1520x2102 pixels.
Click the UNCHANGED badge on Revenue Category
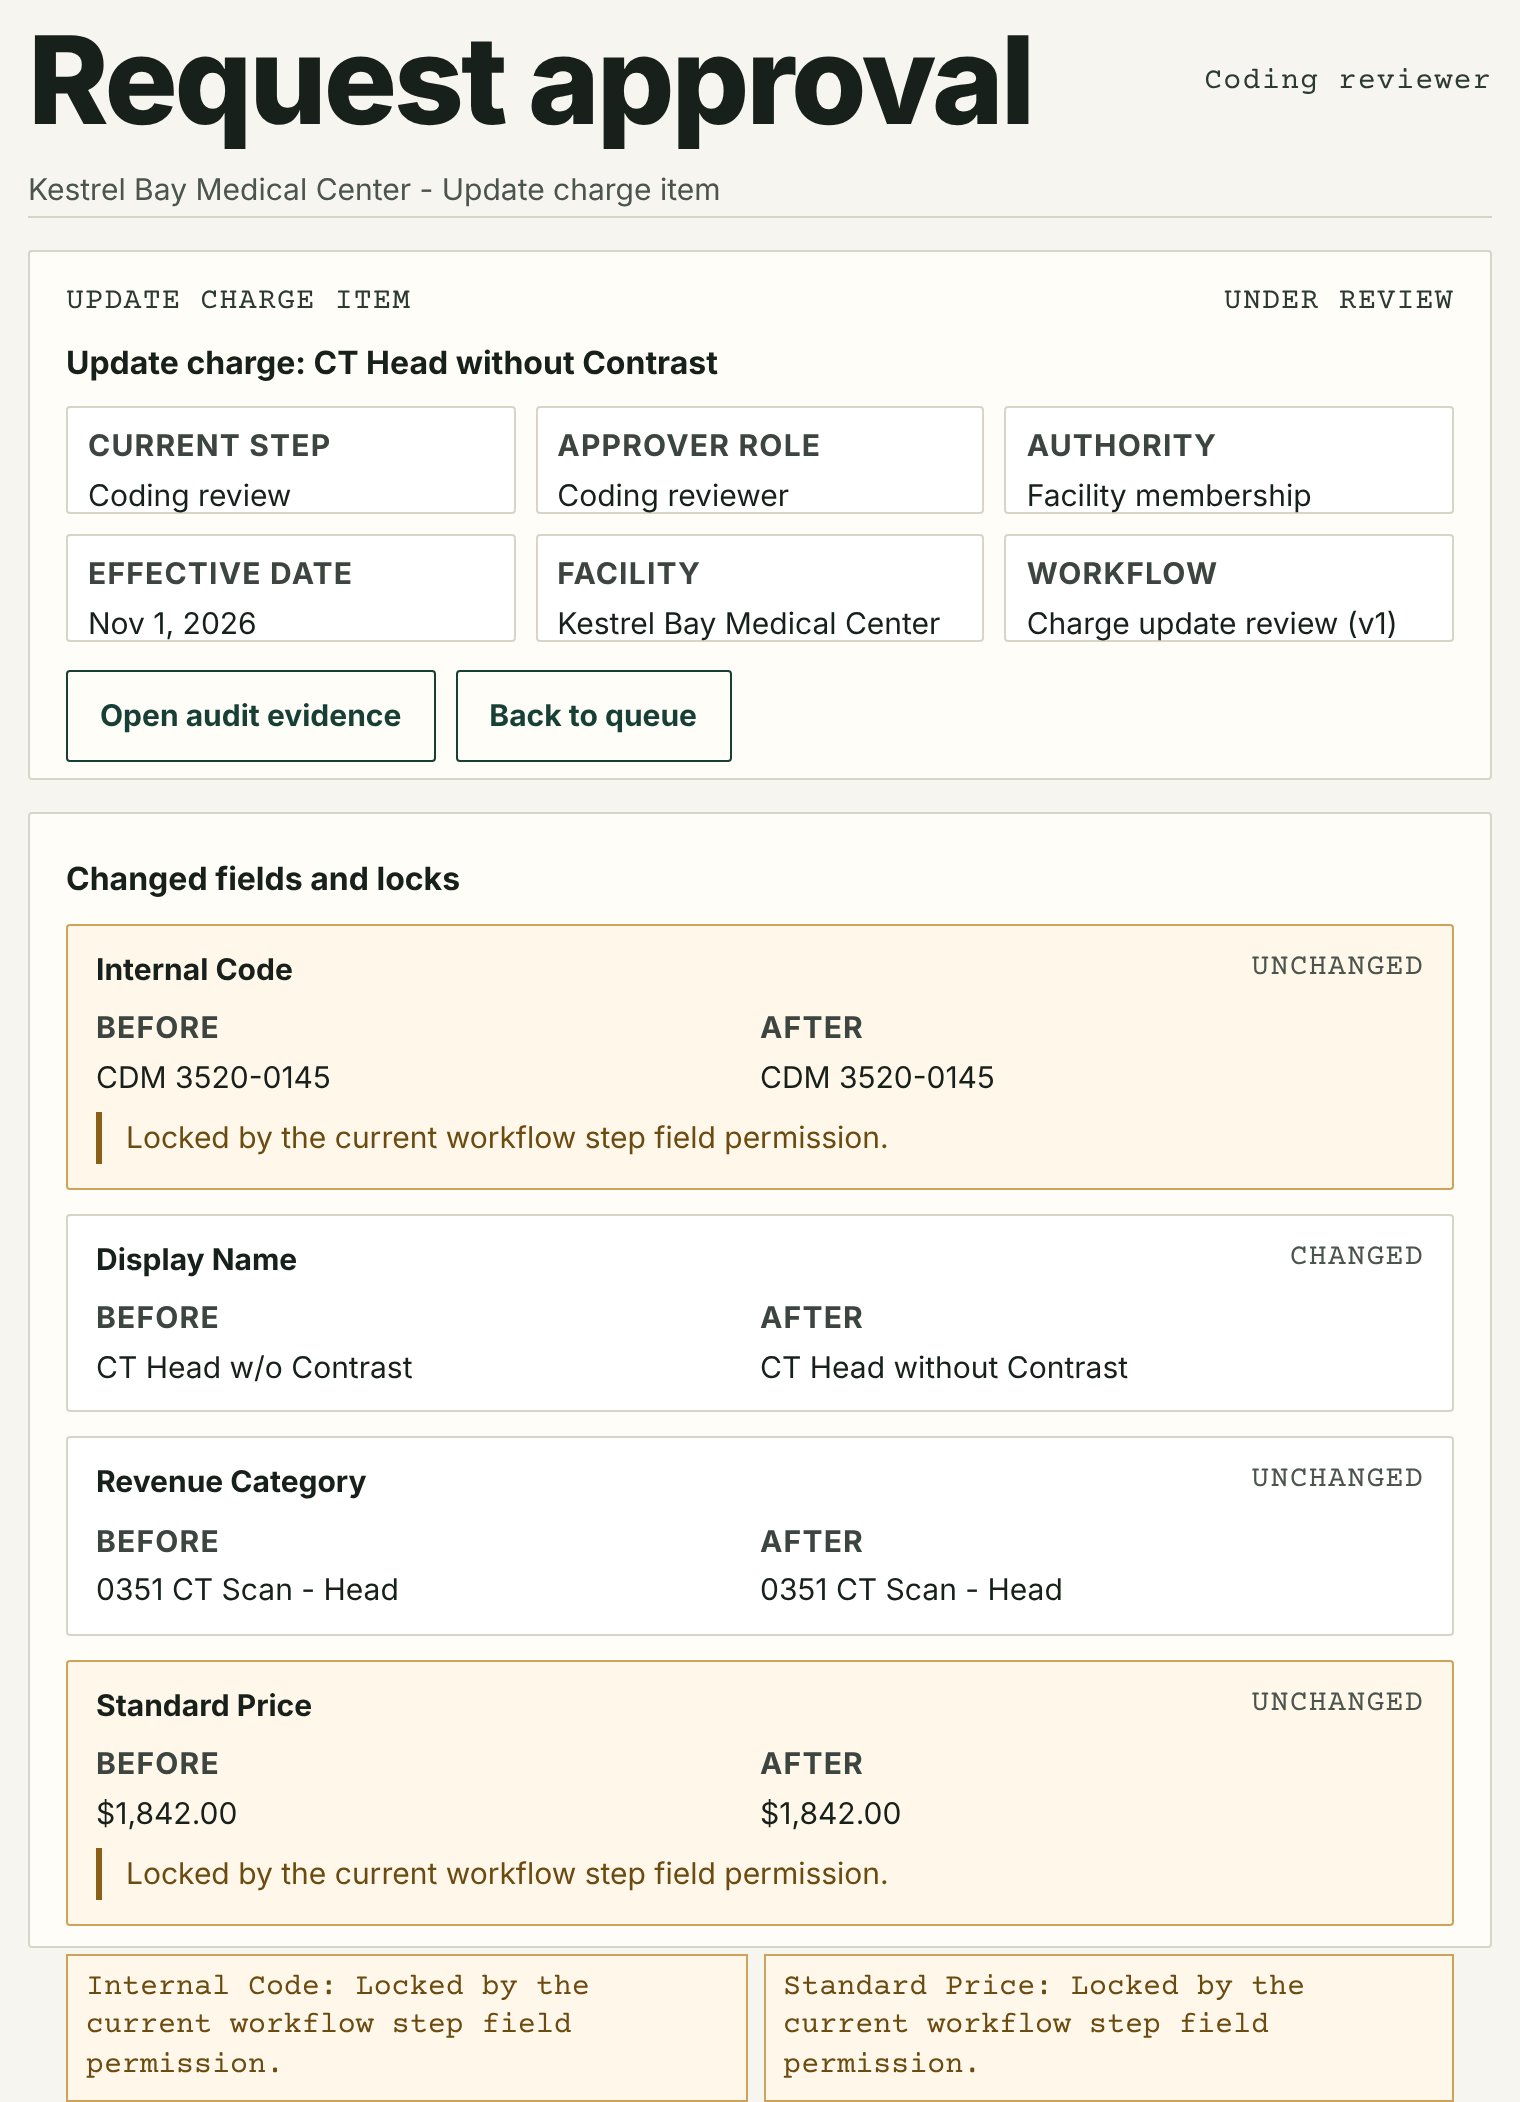coord(1337,1478)
